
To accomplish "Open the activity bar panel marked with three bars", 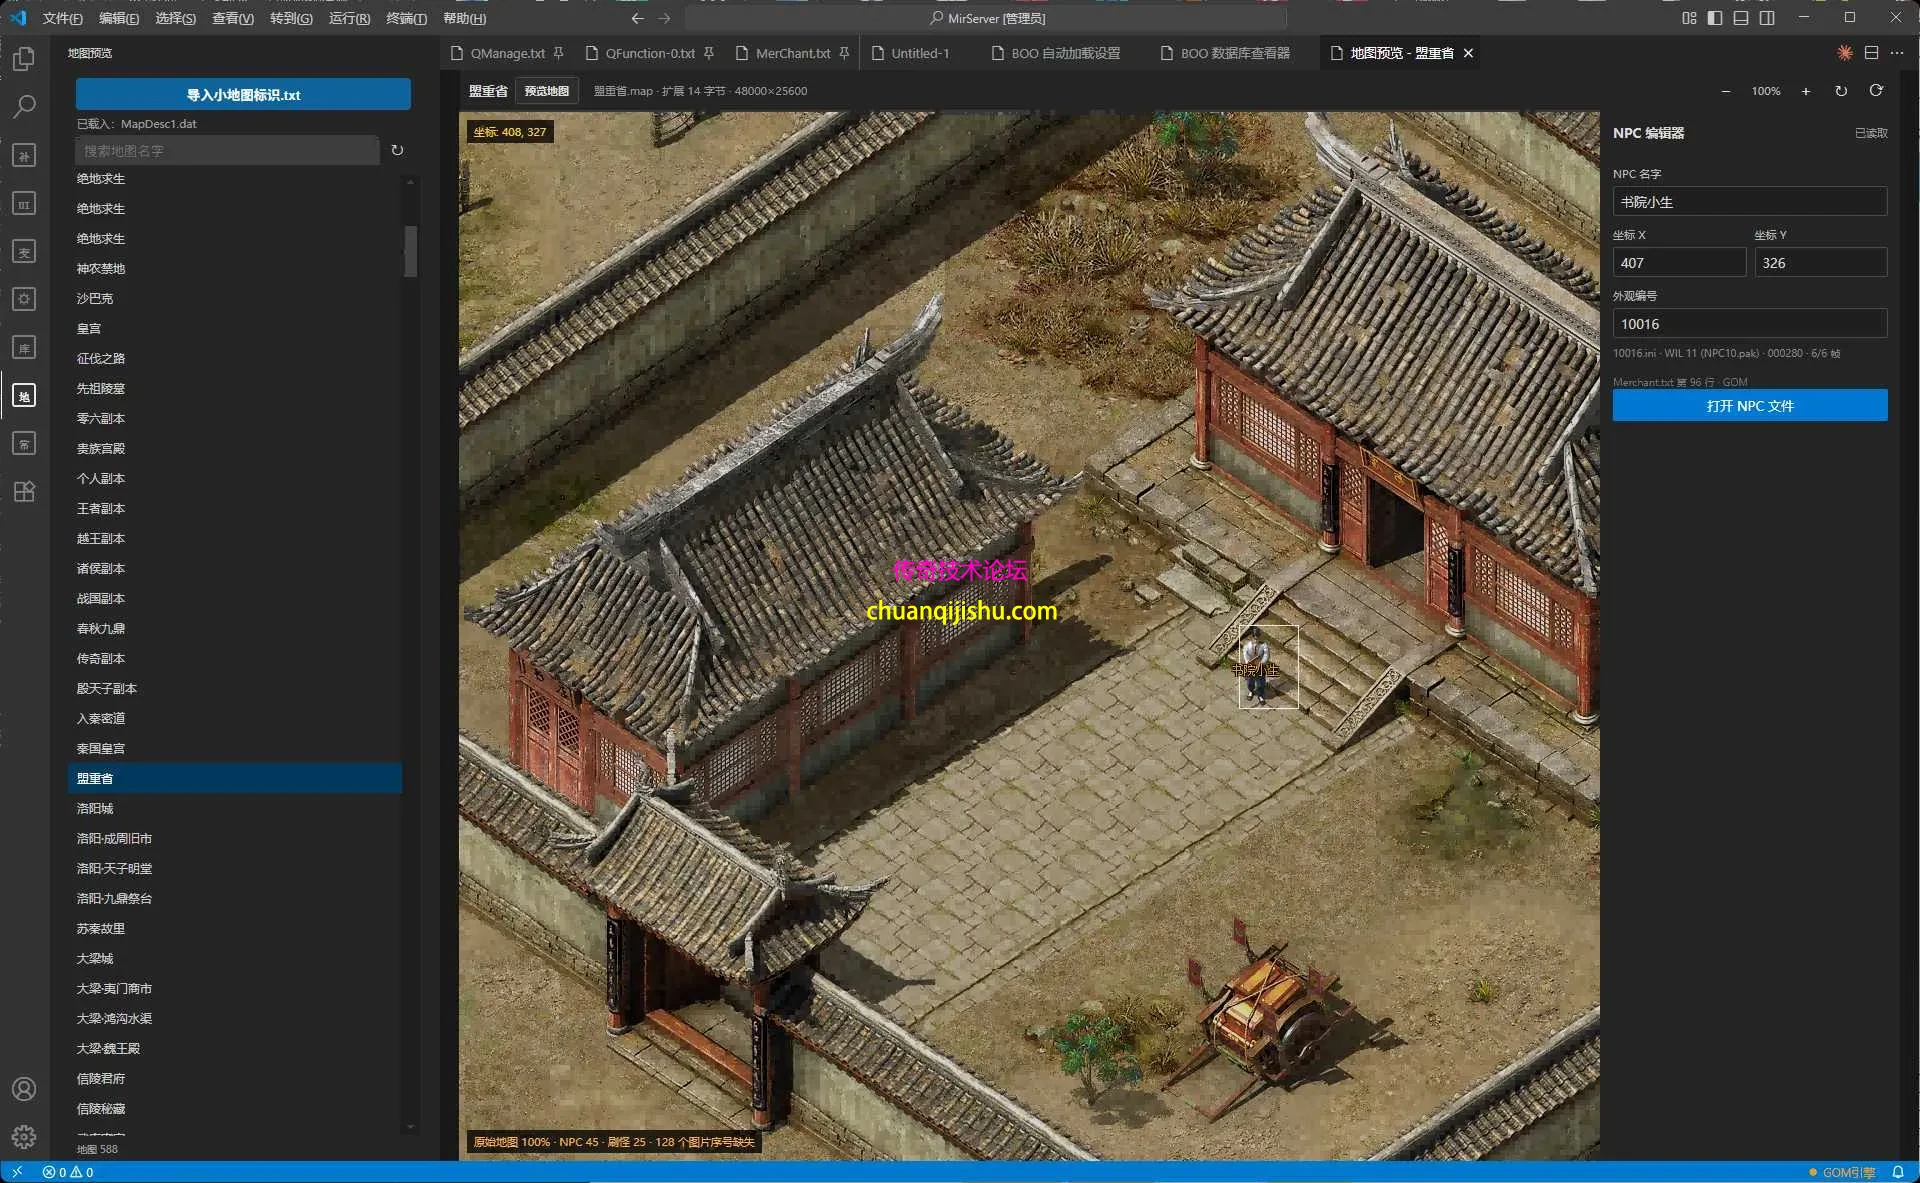I will tap(24, 203).
